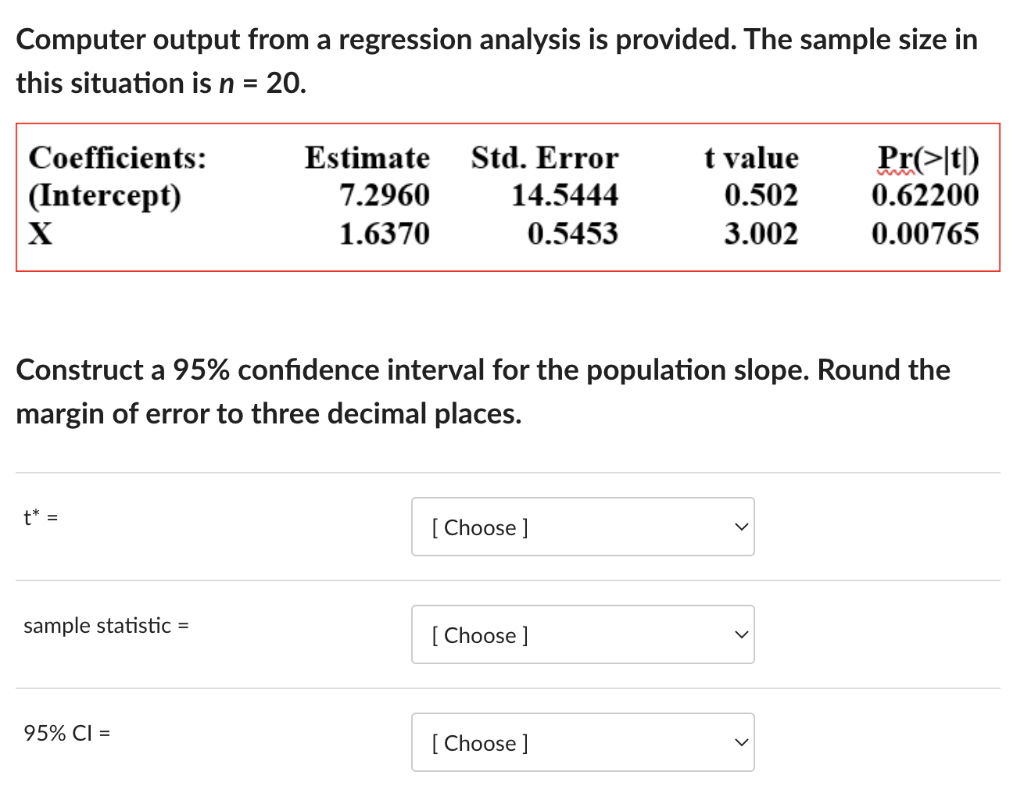Click the t* = label

click(x=37, y=517)
